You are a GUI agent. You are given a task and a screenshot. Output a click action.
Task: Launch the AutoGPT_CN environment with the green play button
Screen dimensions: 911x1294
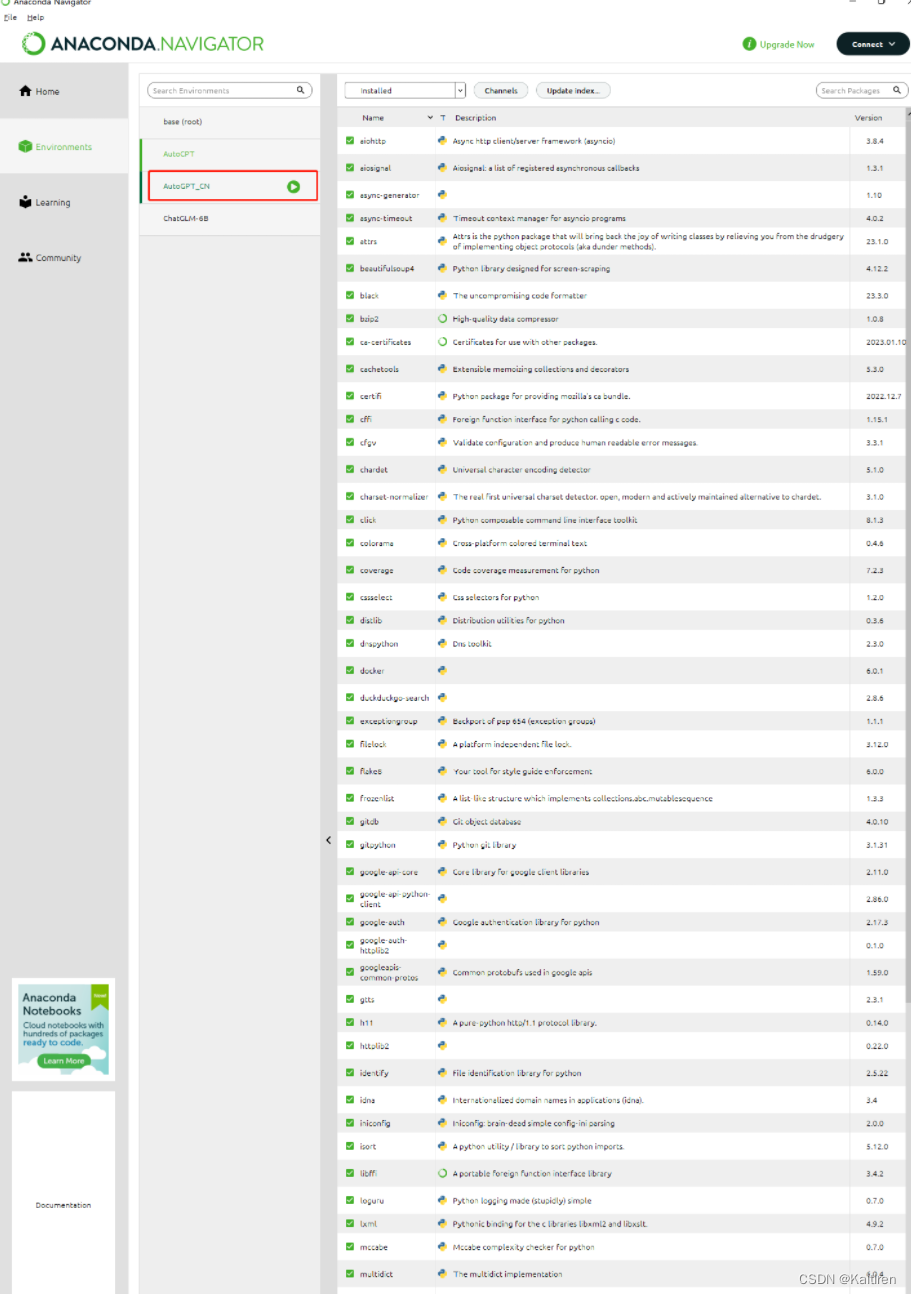(x=293, y=186)
